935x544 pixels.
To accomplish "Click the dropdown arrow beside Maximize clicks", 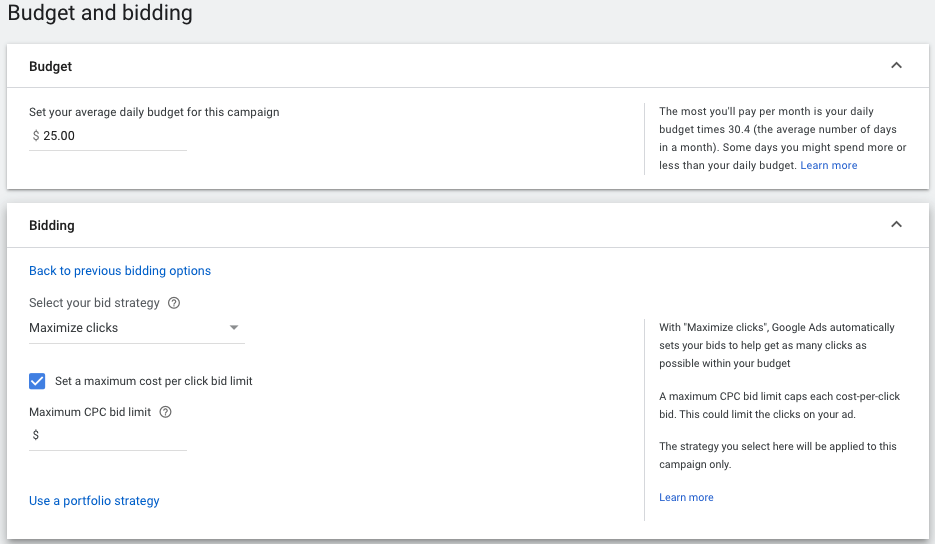I will click(234, 327).
